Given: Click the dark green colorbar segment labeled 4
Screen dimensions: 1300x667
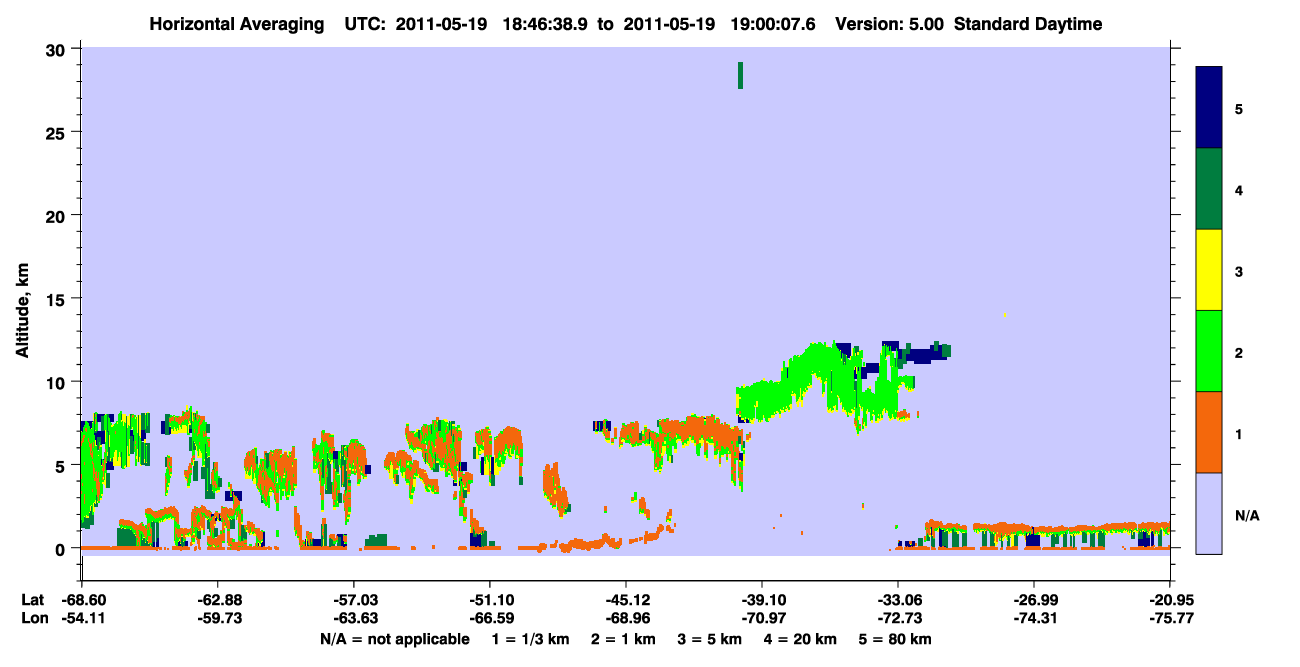Looking at the screenshot, I should pos(1209,189).
